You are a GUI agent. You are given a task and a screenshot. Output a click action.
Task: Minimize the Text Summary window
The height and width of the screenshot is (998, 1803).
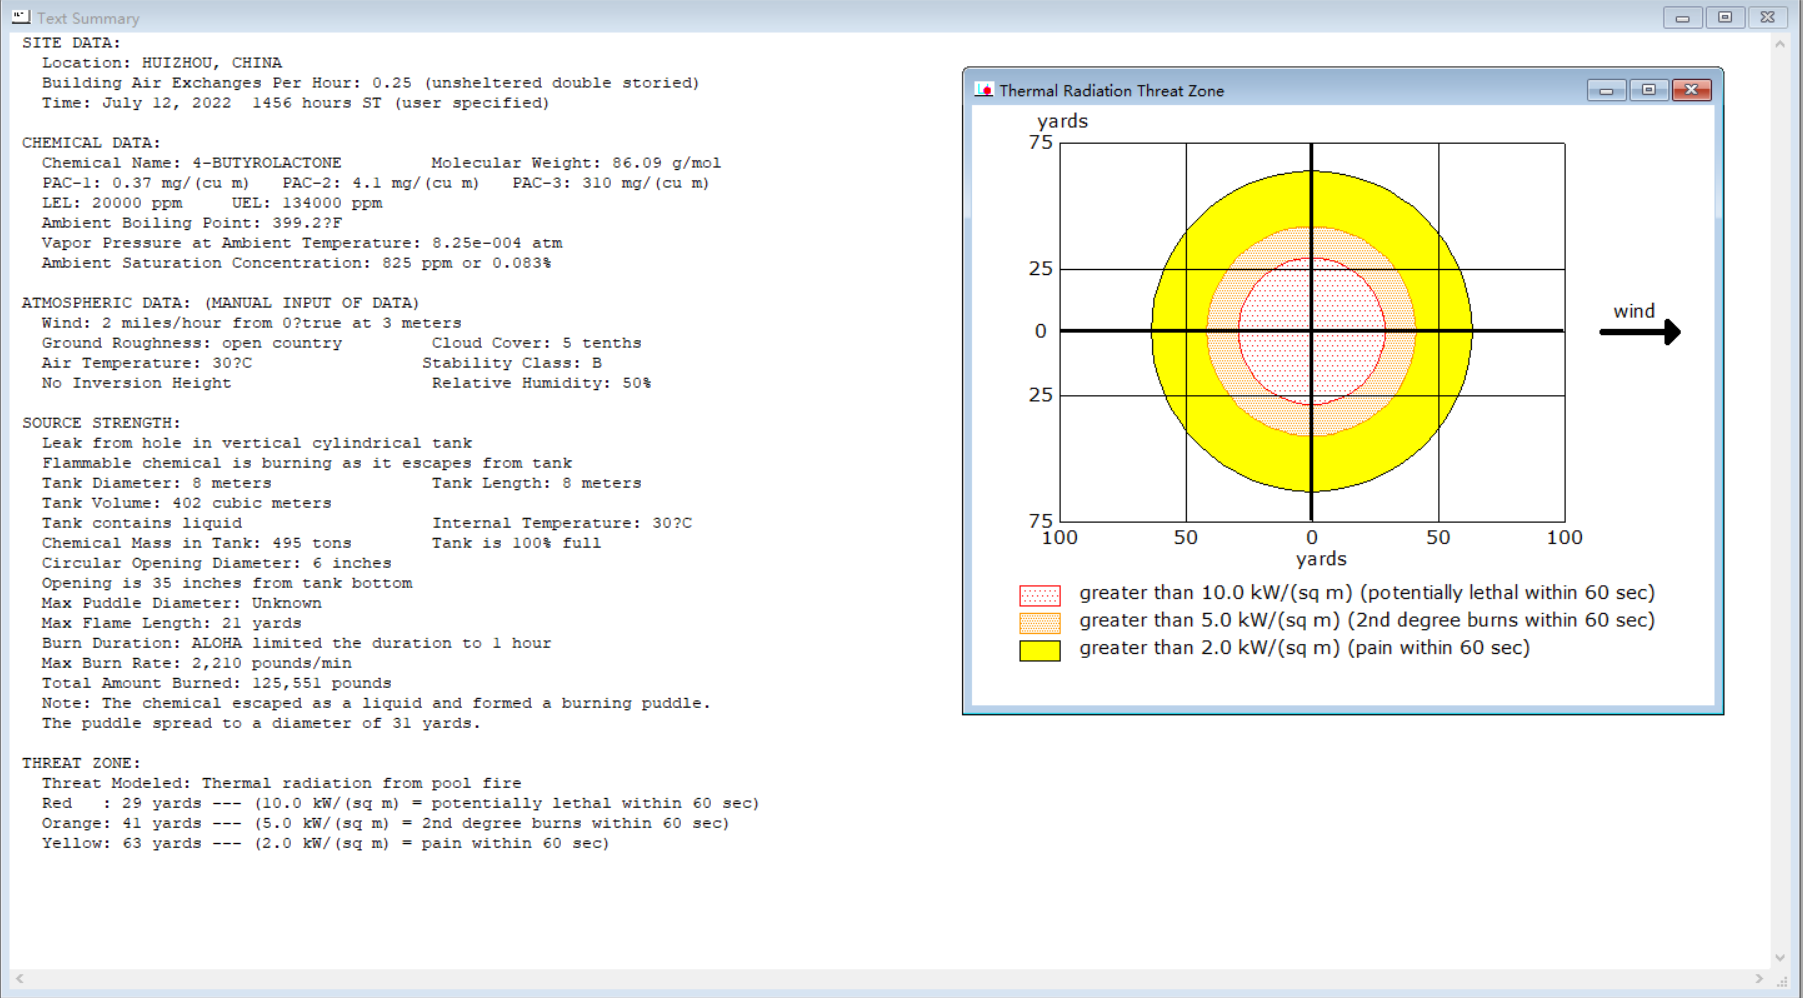click(x=1683, y=18)
